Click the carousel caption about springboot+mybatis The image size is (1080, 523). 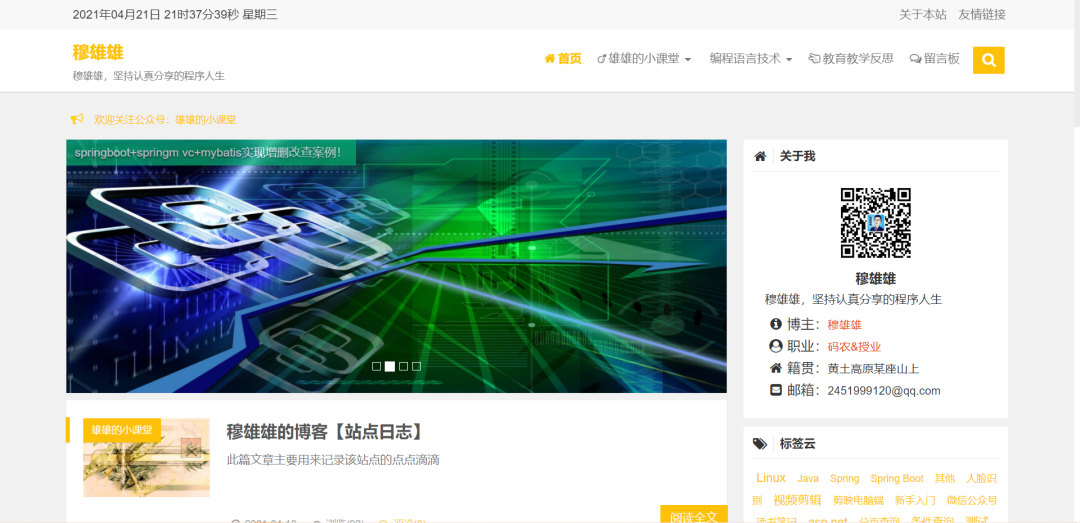tap(207, 152)
